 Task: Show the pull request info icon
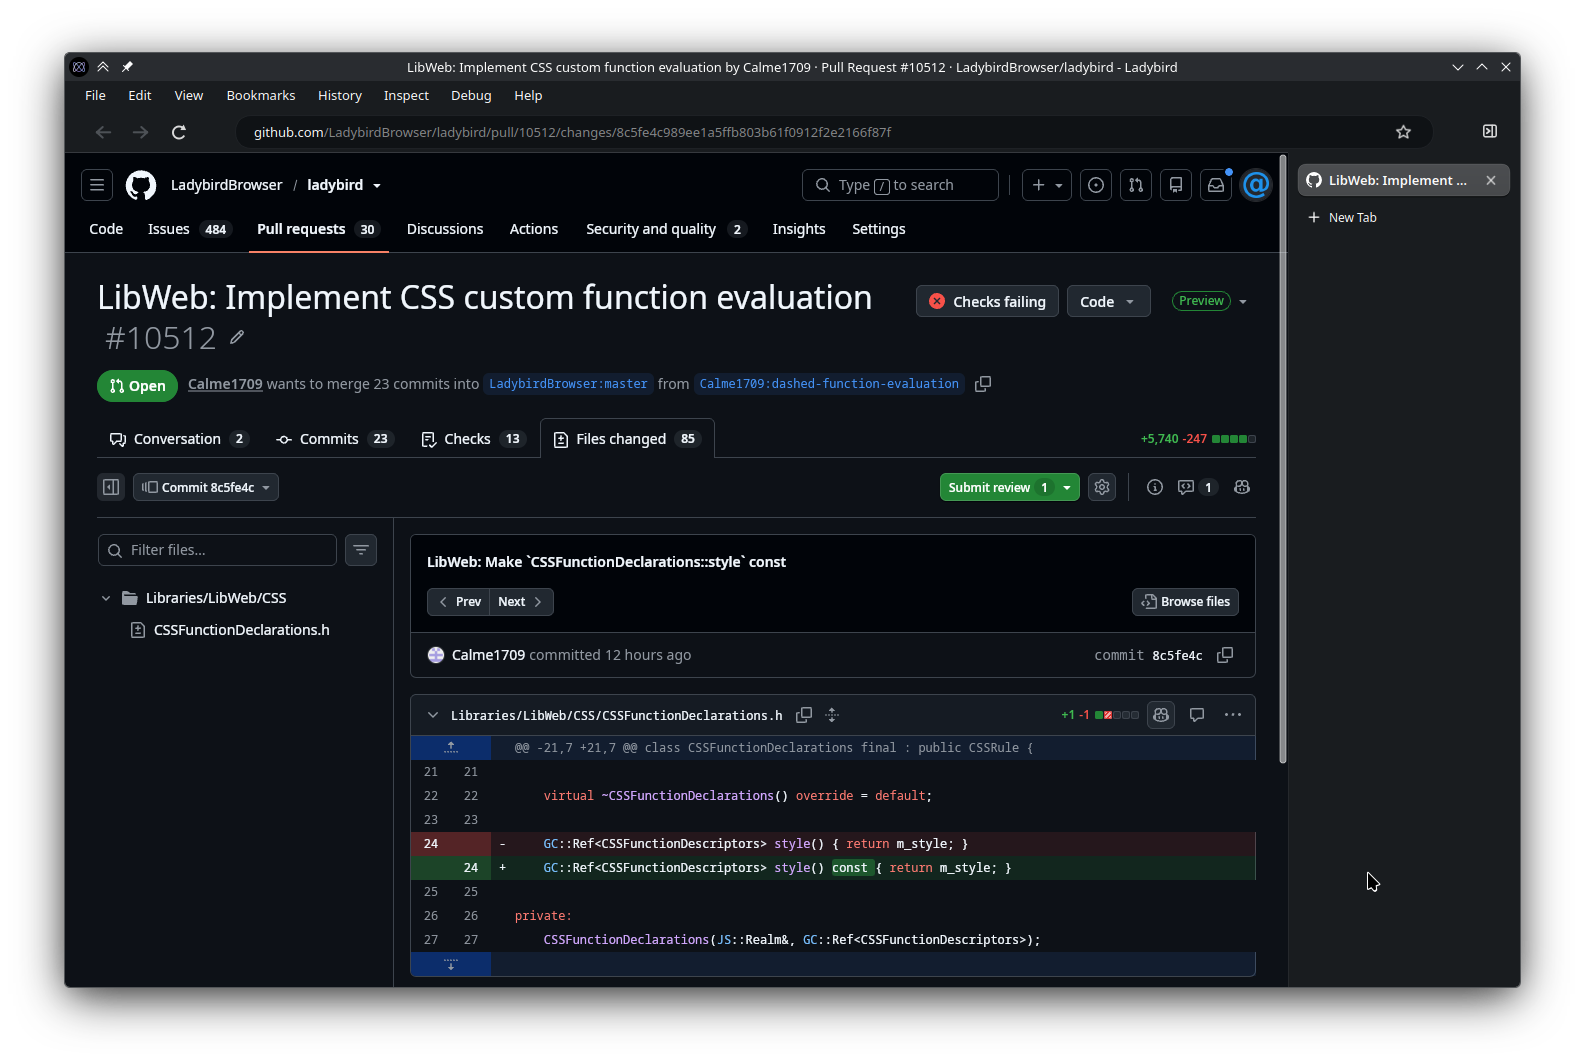pyautogui.click(x=1155, y=487)
